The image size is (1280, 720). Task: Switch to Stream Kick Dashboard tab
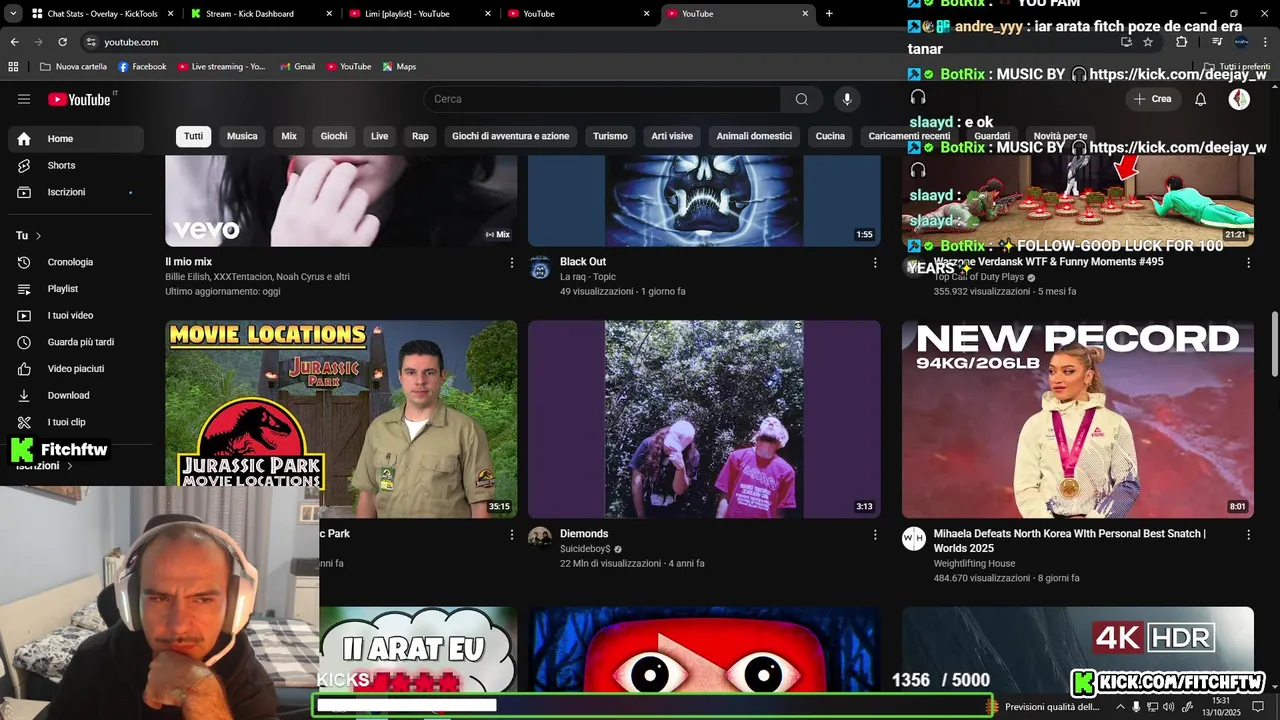[x=260, y=14]
